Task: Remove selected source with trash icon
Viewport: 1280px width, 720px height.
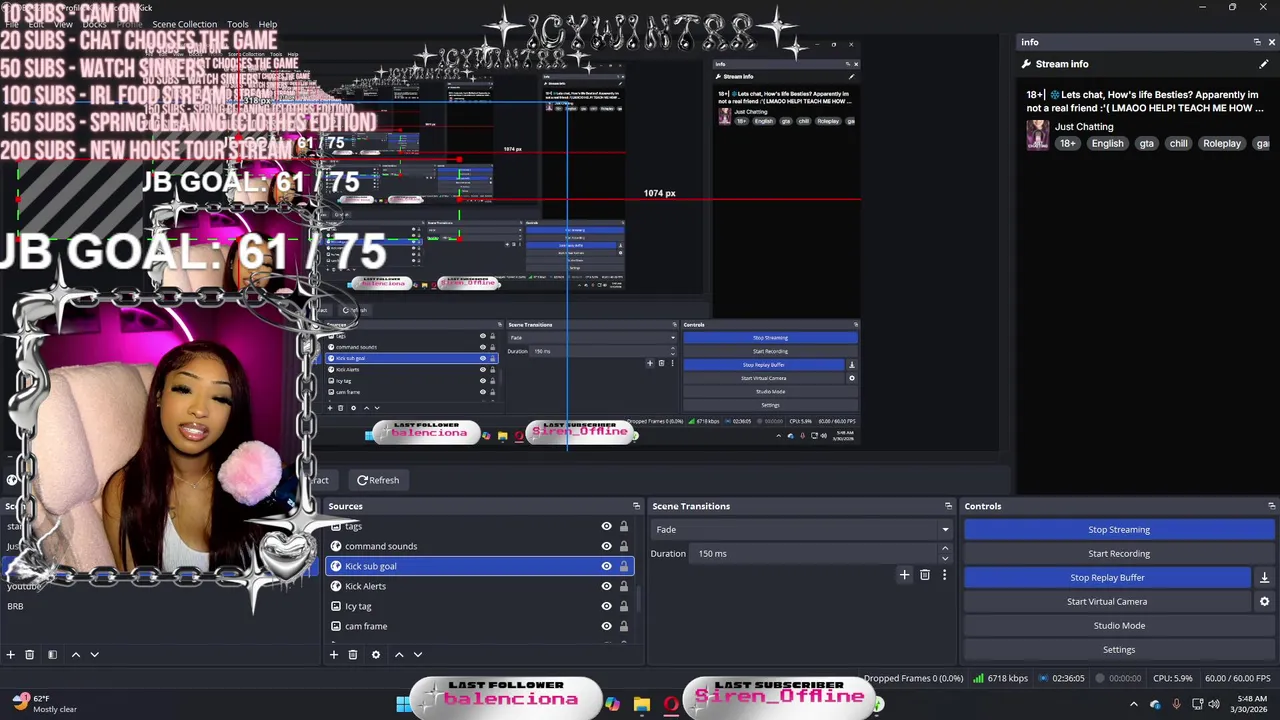Action: click(x=353, y=655)
